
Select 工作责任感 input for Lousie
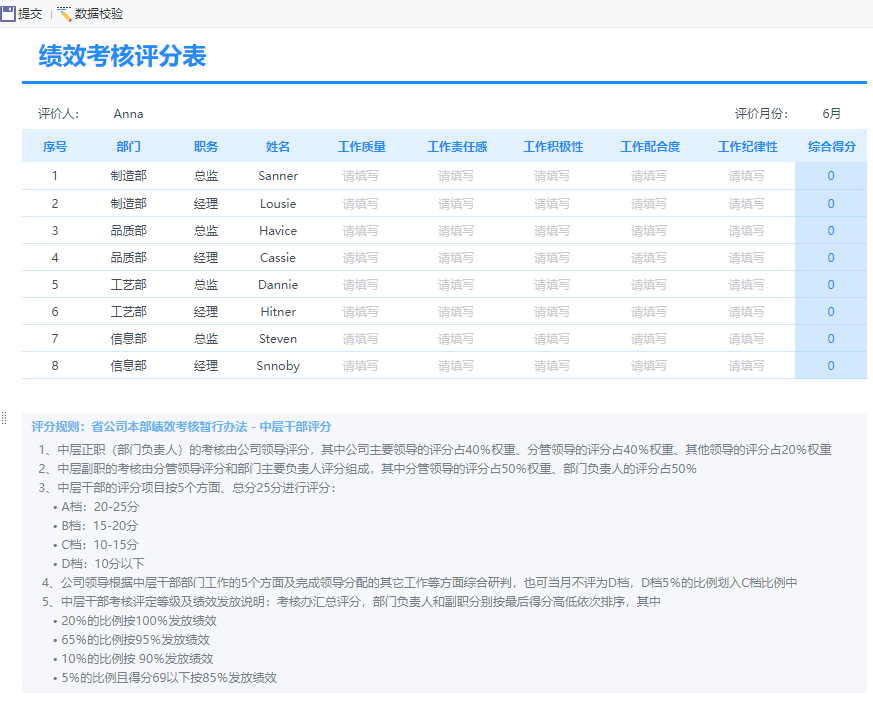(x=456, y=203)
